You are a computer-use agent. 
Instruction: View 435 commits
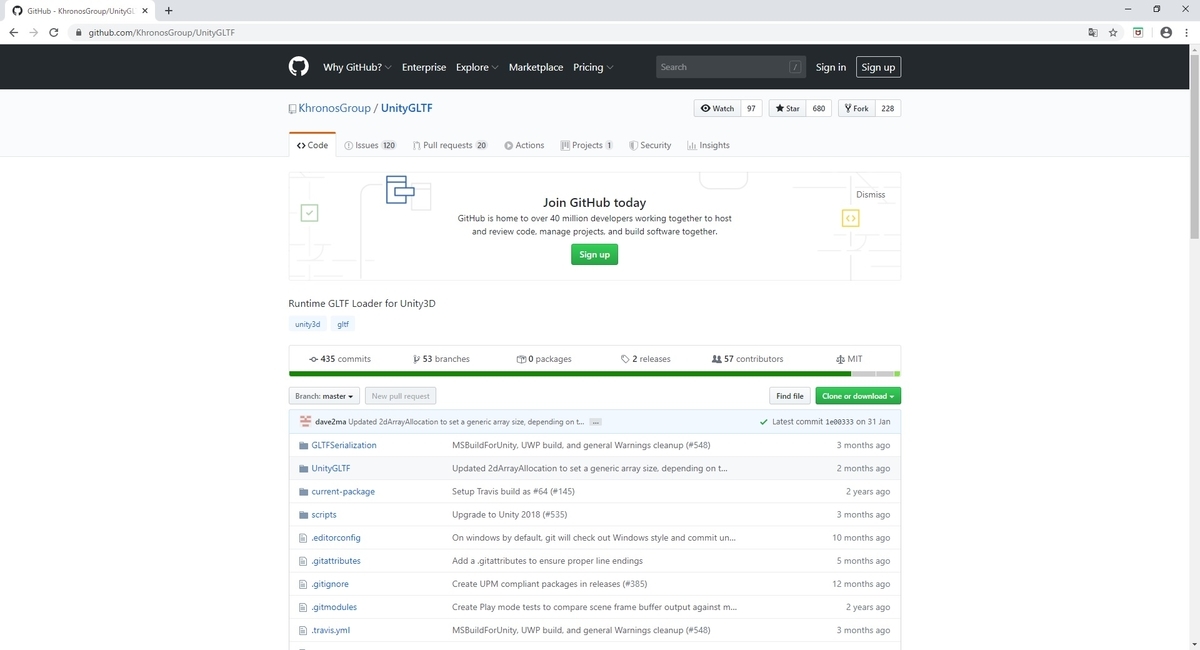click(340, 359)
